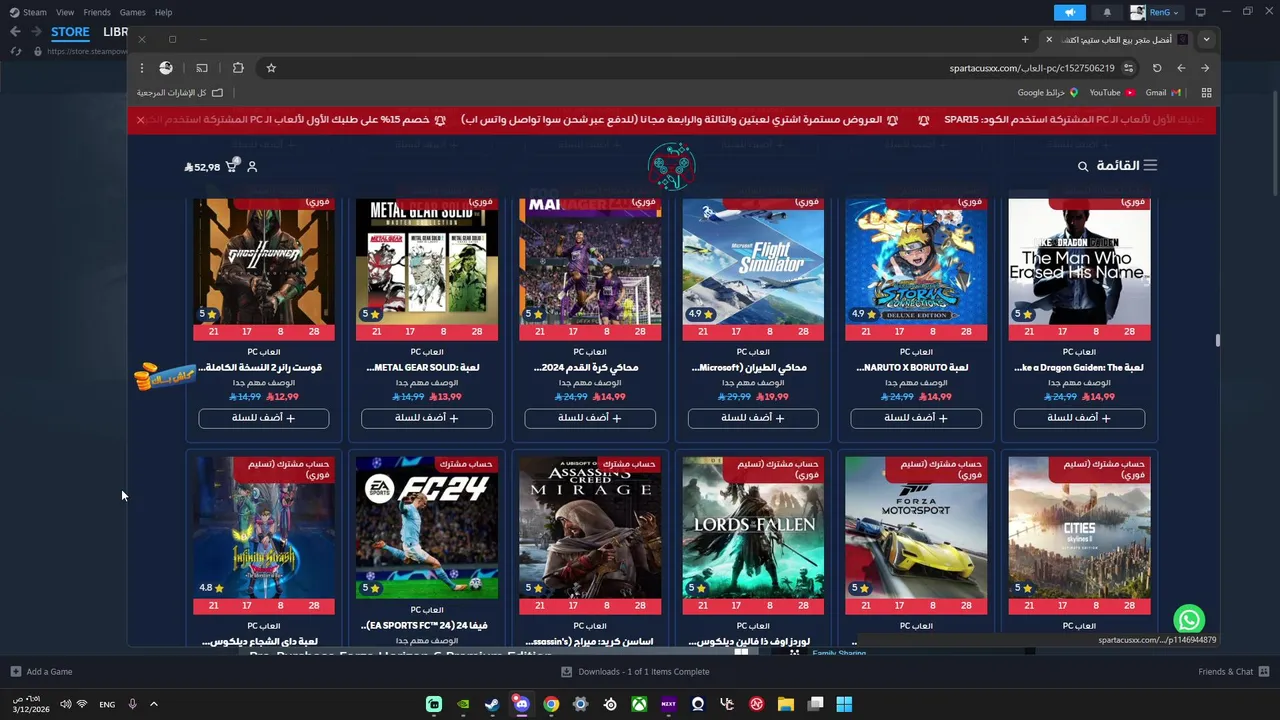This screenshot has width=1280, height=720.
Task: Open the WhatsApp chat button
Action: (1189, 619)
